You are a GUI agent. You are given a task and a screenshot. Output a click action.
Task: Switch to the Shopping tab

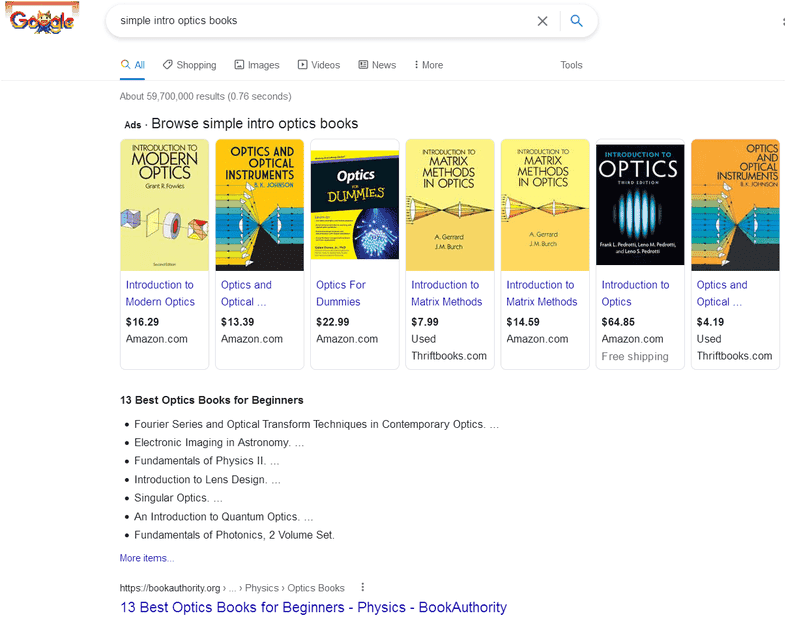point(189,65)
